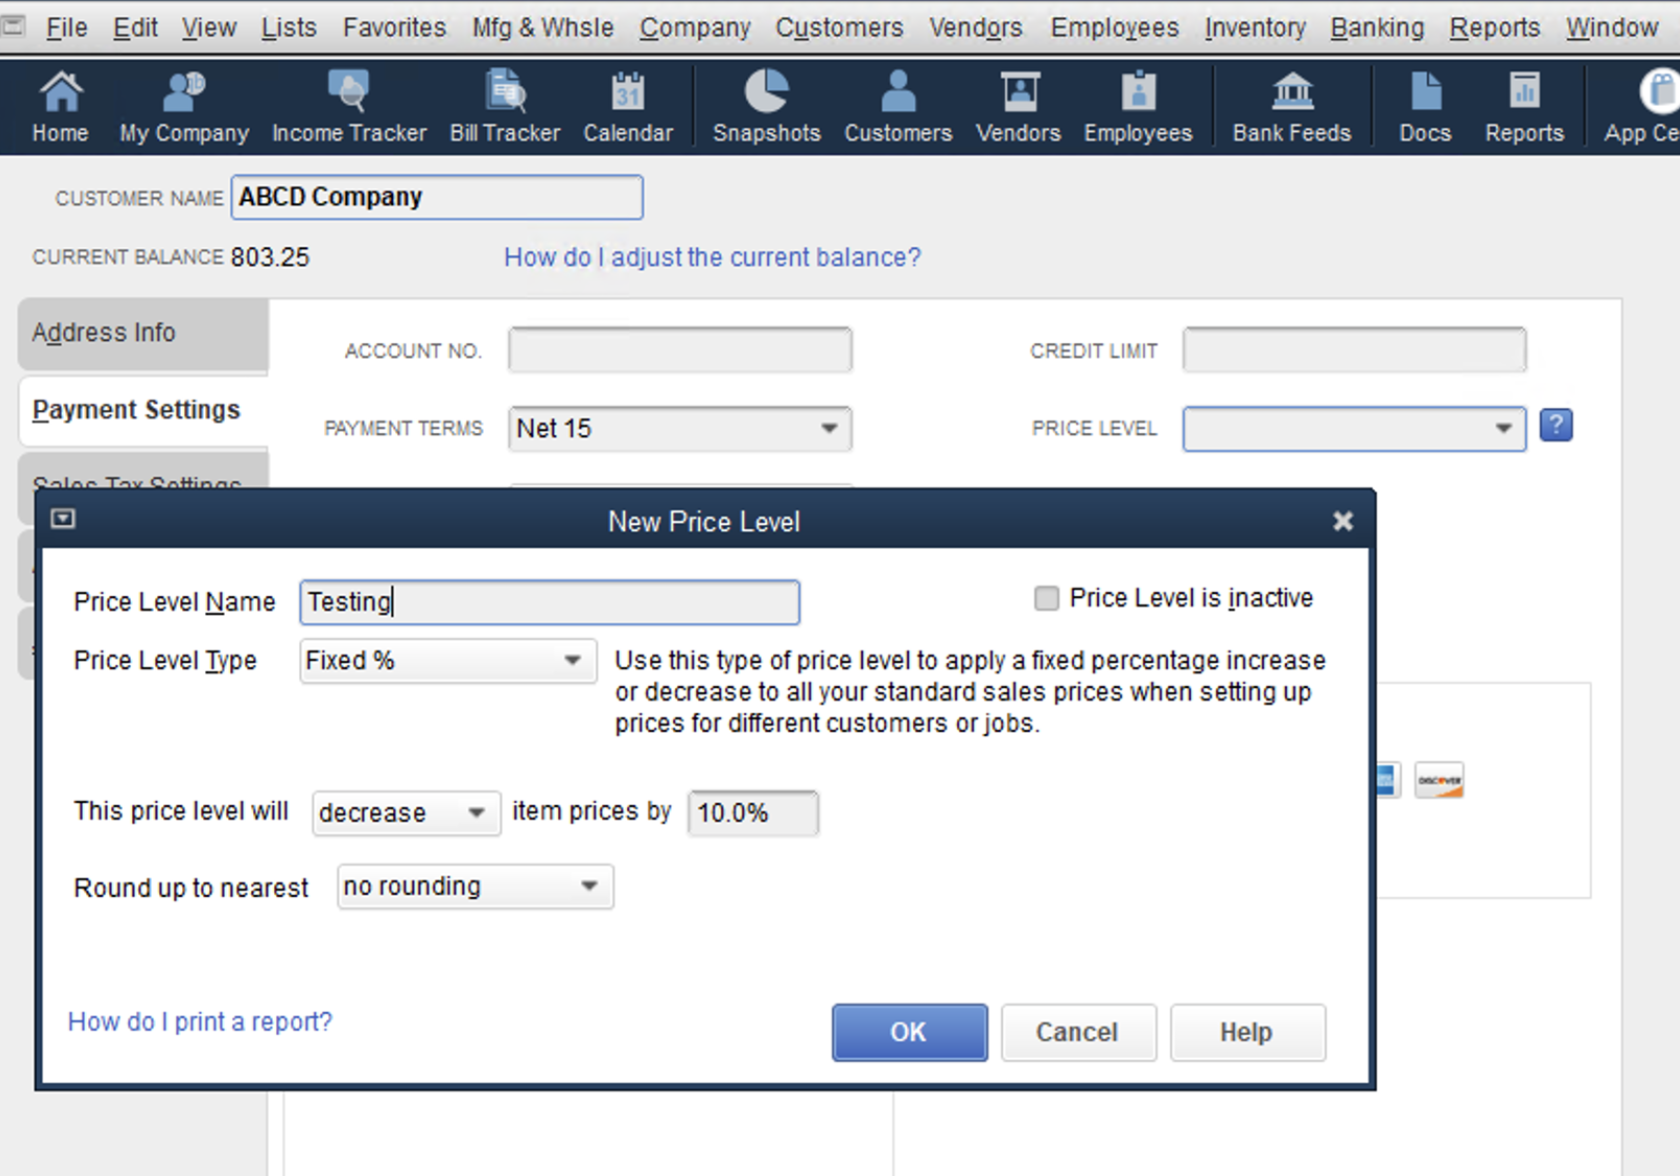Open the Calendar icon

628,107
